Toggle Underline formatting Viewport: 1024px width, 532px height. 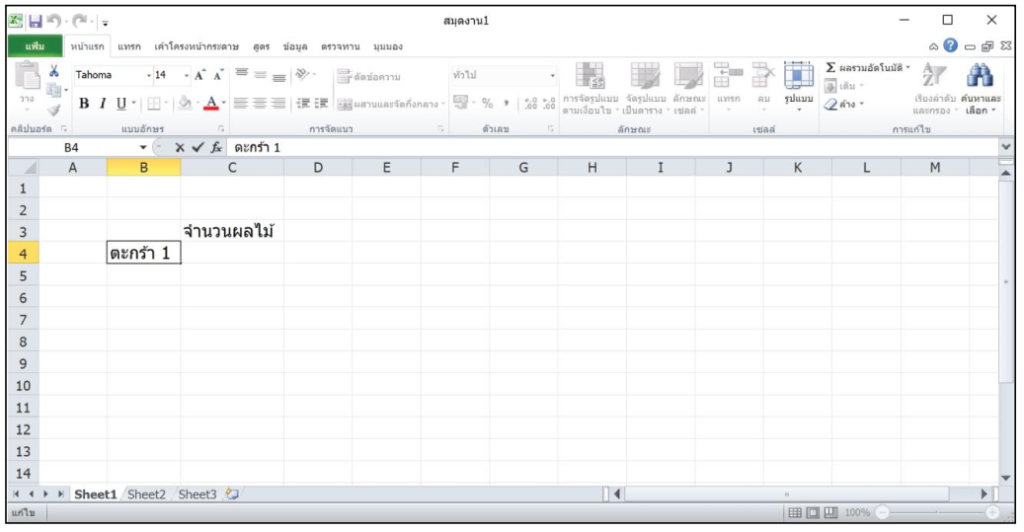click(120, 104)
